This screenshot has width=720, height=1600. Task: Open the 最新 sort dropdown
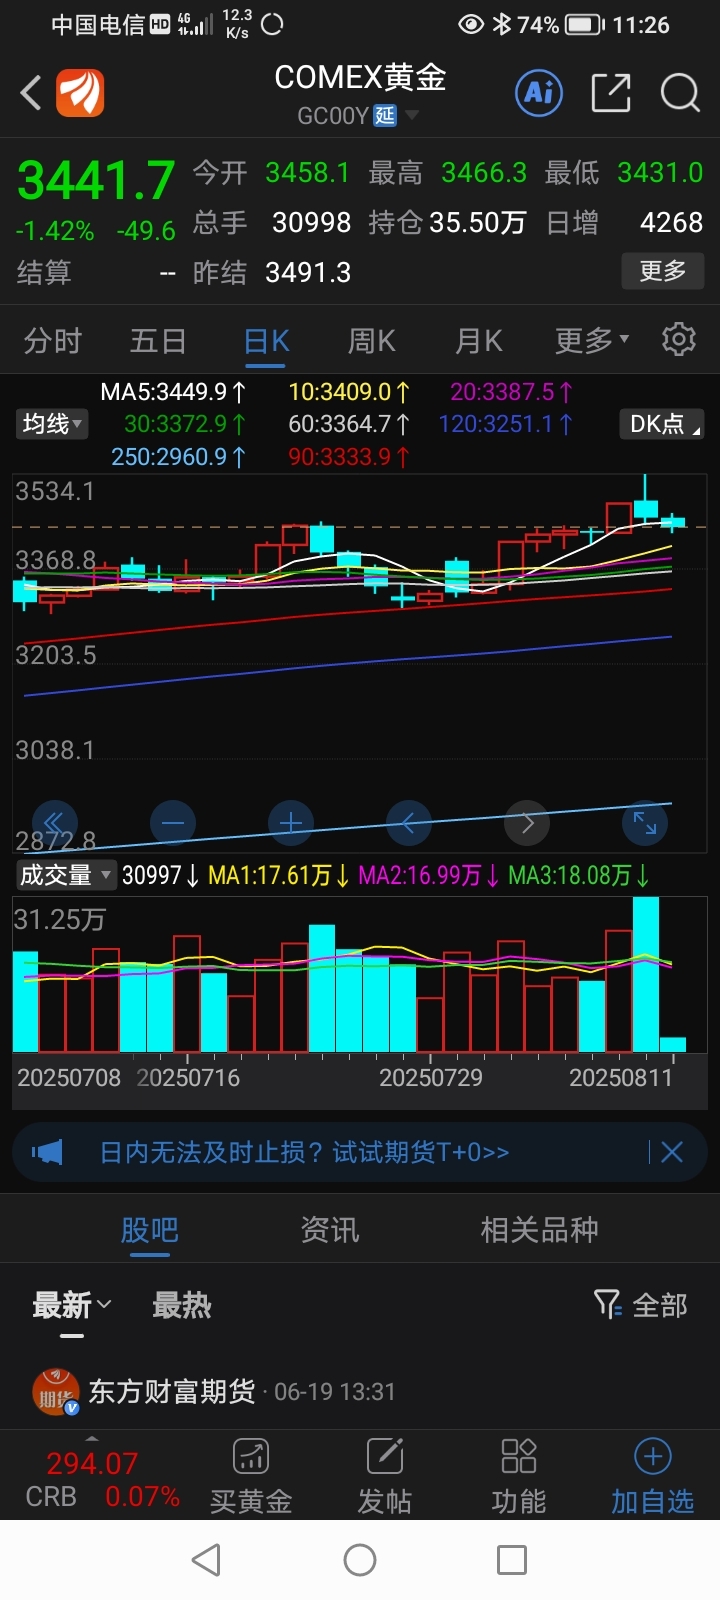72,1305
